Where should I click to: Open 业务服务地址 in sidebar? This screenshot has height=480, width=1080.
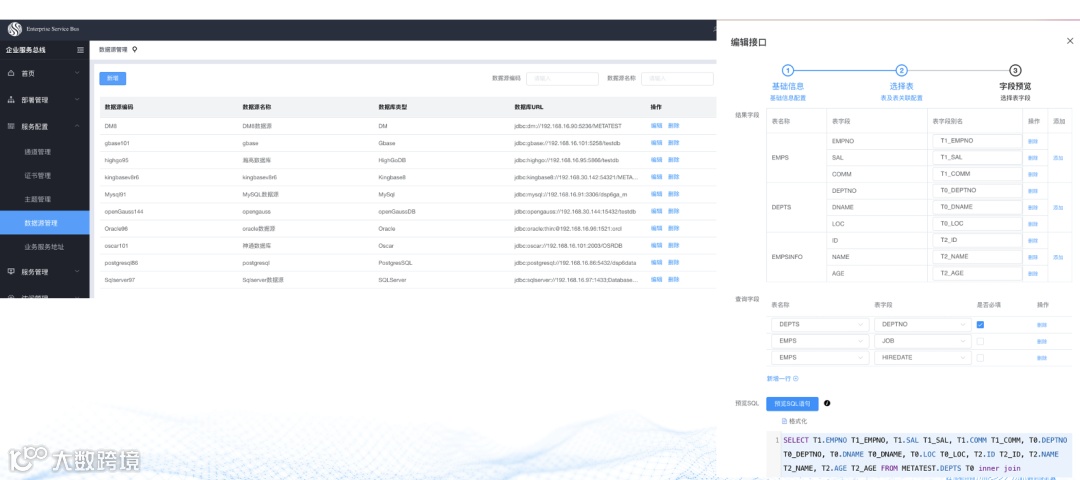(45, 247)
